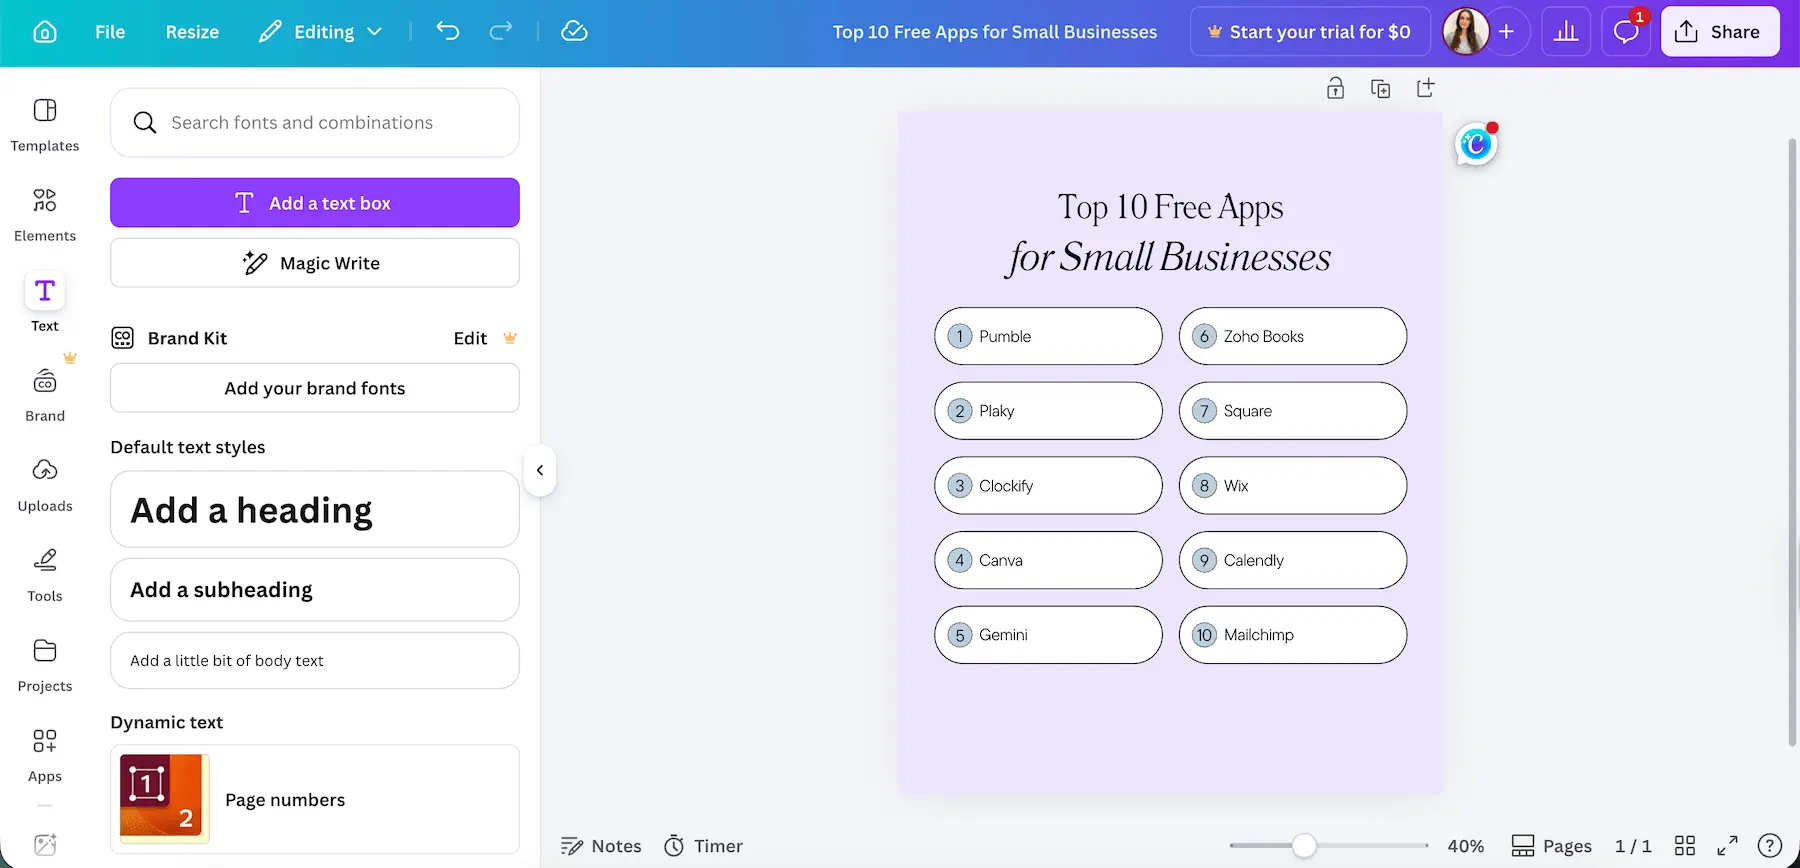Click the design title text
This screenshot has height=868, width=1800.
(x=995, y=32)
